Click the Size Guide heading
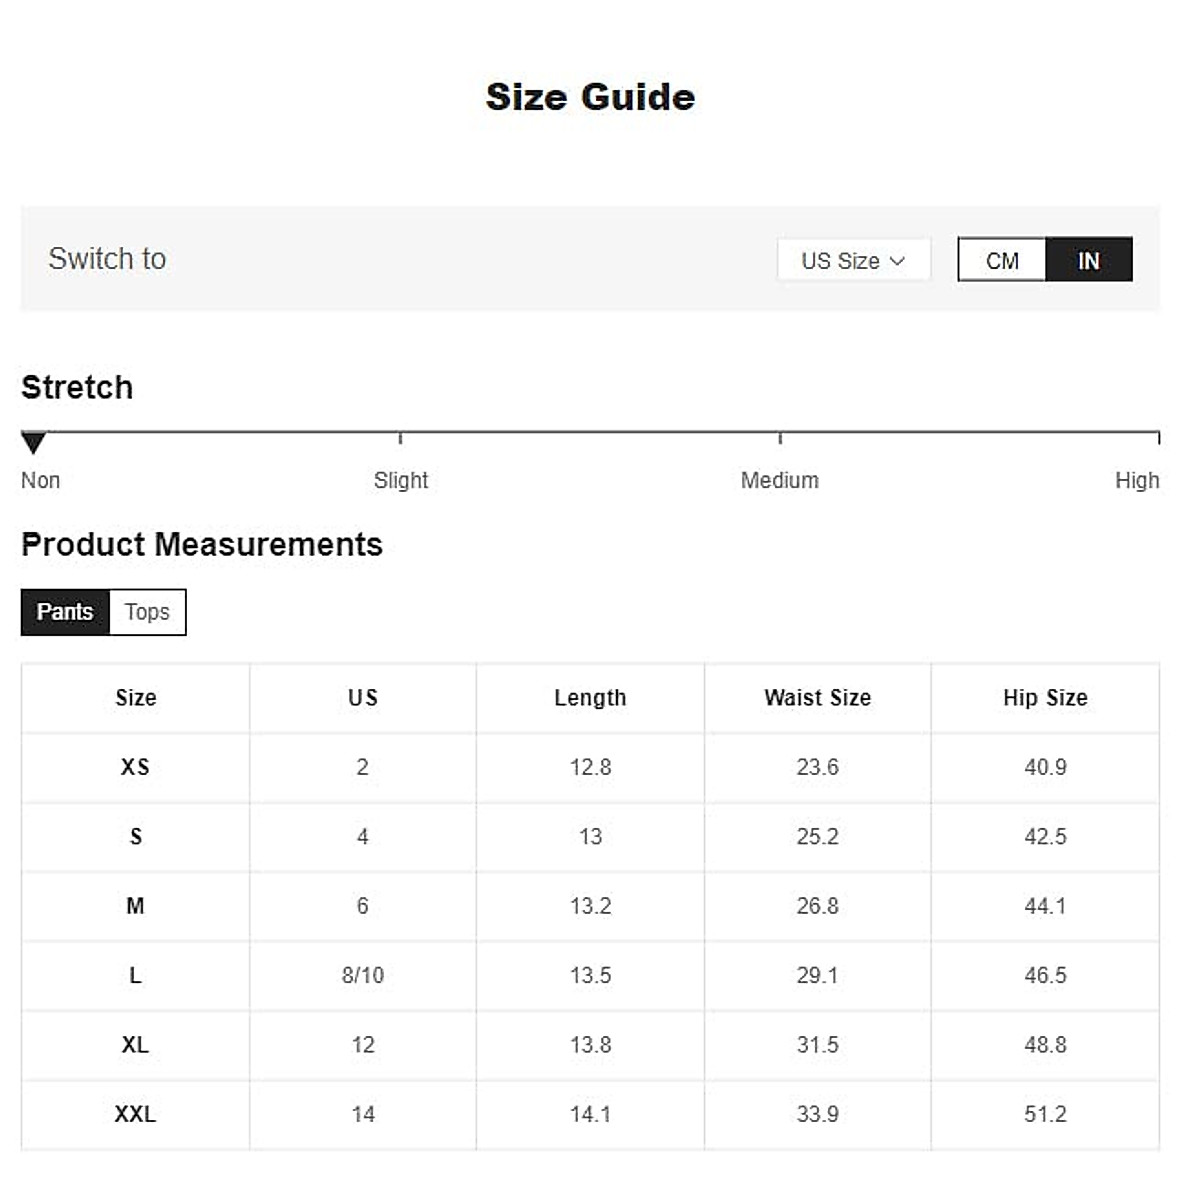The height and width of the screenshot is (1200, 1200). click(590, 97)
